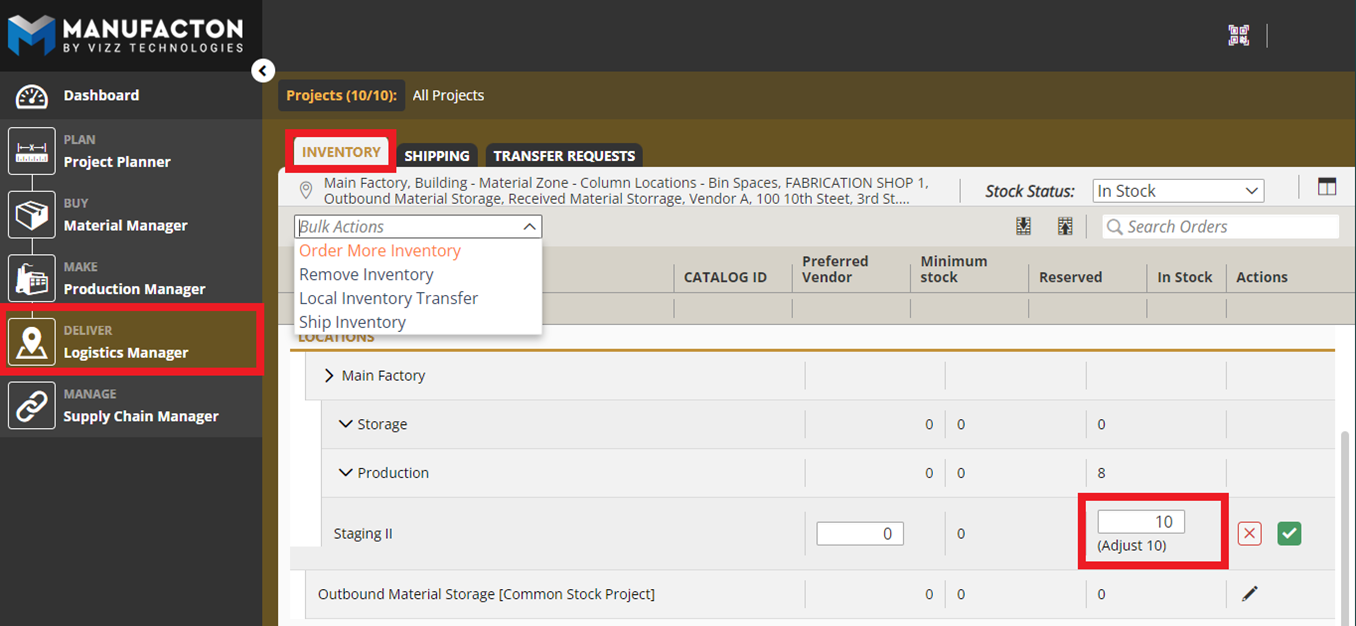Screen dimensions: 1356x626
Task: Click the Staging II minimum stock field
Action: (860, 534)
